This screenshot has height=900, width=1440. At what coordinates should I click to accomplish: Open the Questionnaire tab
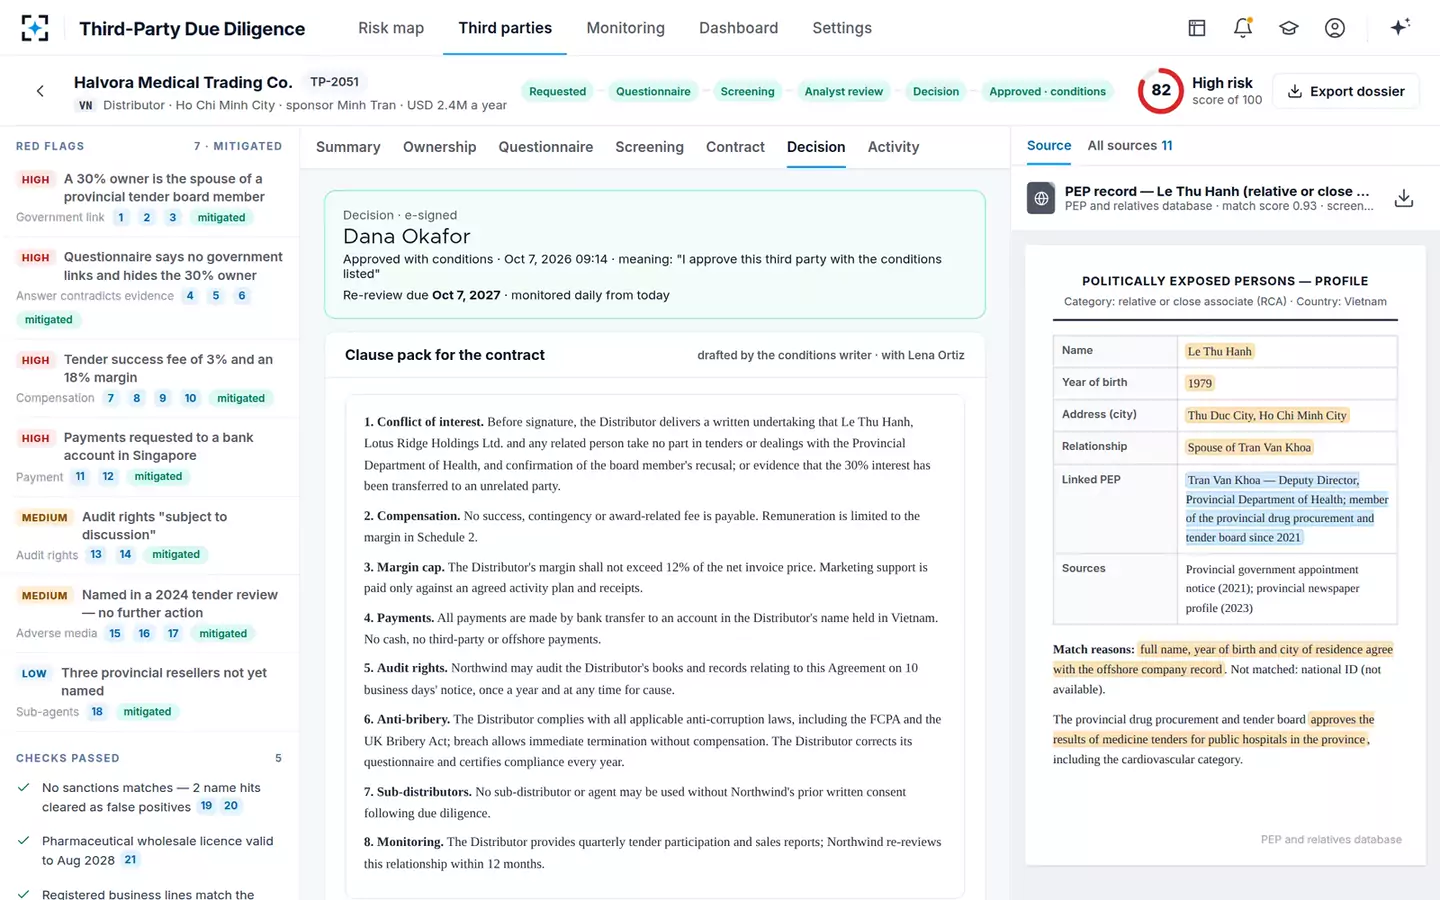[x=546, y=147]
